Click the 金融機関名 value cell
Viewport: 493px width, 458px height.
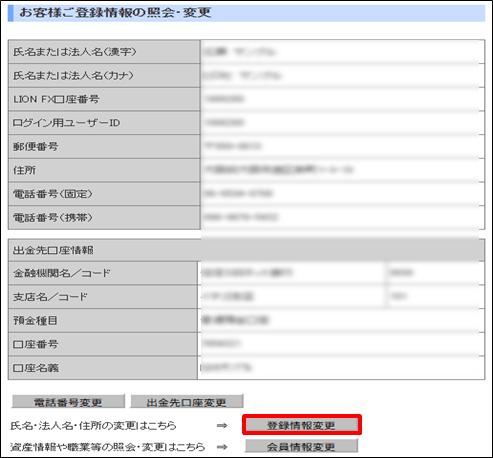(x=292, y=273)
